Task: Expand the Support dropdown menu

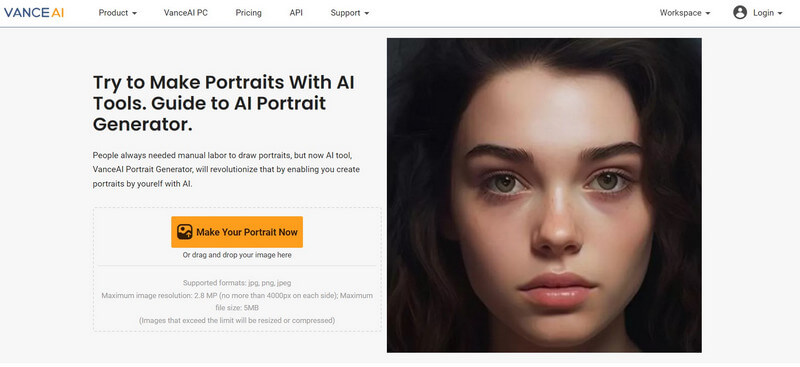Action: click(x=349, y=13)
